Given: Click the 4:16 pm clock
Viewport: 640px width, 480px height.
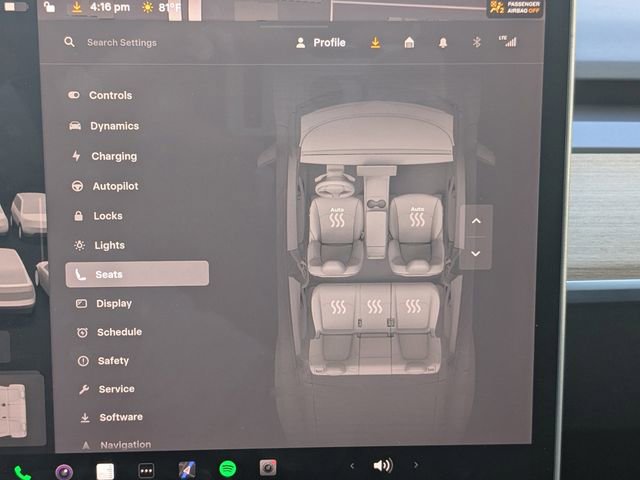Looking at the screenshot, I should pos(110,7).
